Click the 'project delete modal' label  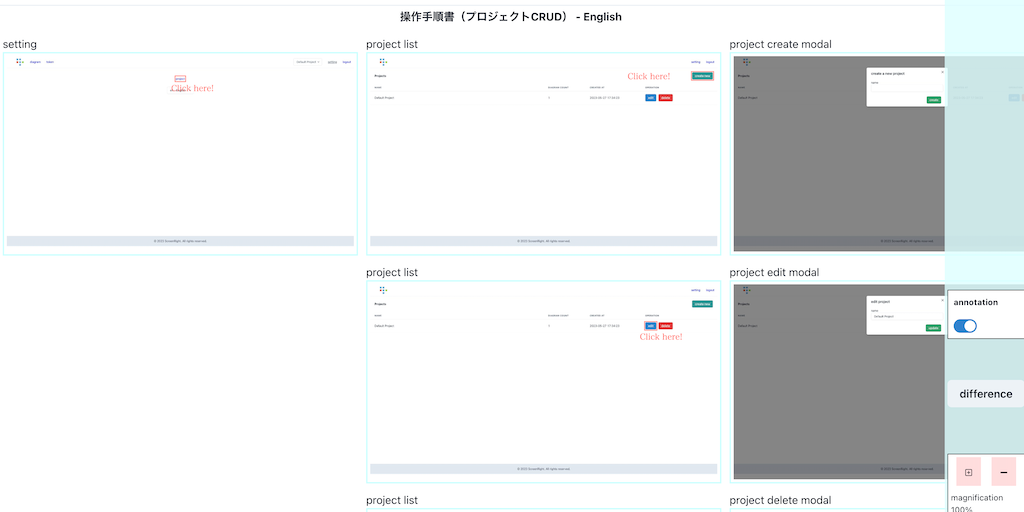pyautogui.click(x=780, y=500)
